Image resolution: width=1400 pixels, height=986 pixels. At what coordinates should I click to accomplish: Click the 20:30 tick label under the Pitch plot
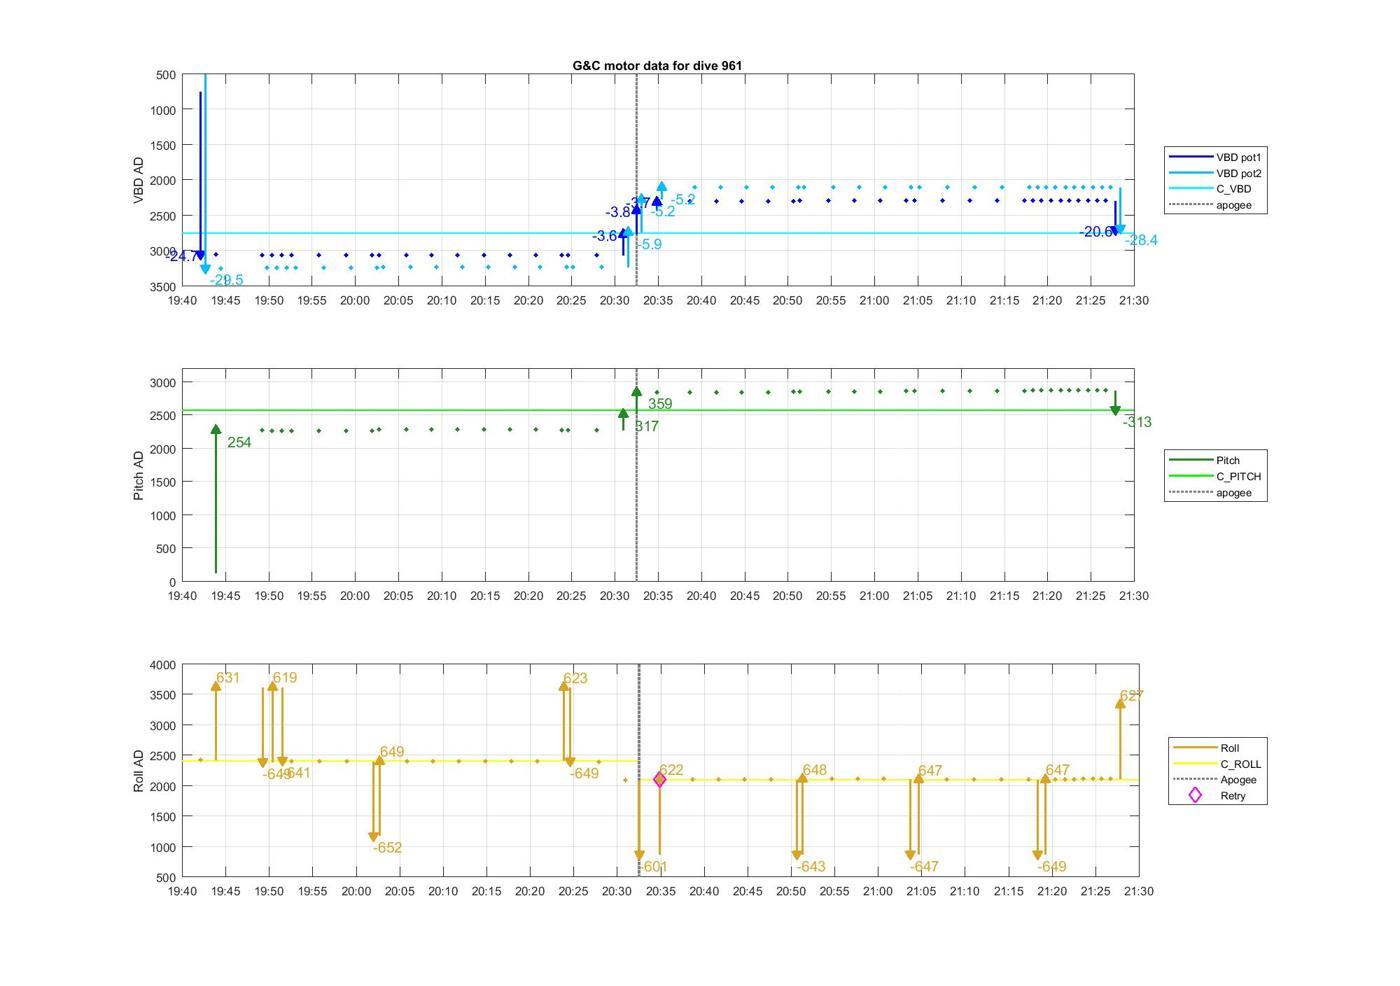(x=614, y=596)
